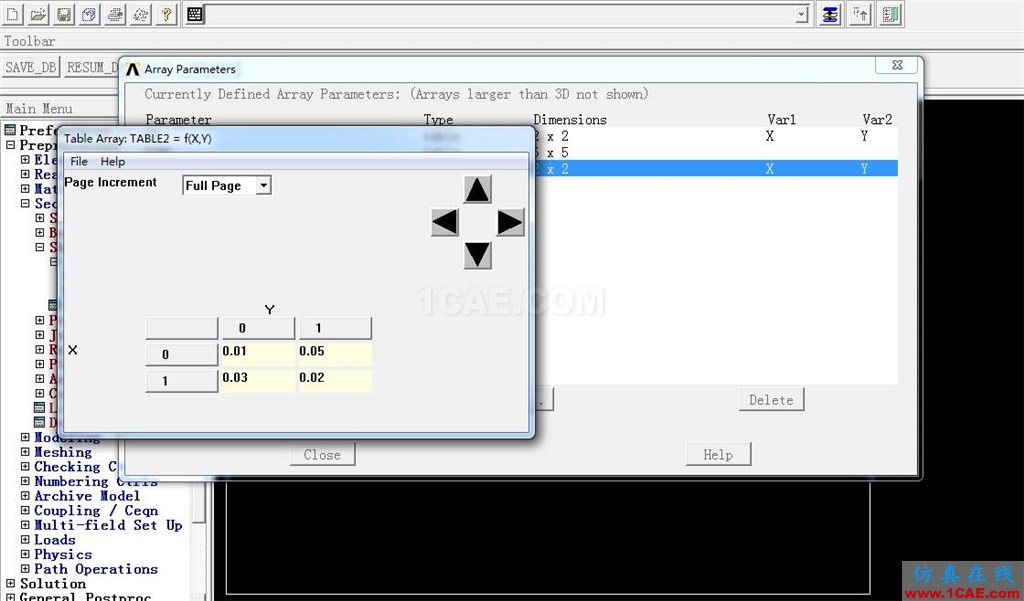This screenshot has height=601, width=1024.
Task: Click the Report Generator icon
Action: (x=140, y=14)
